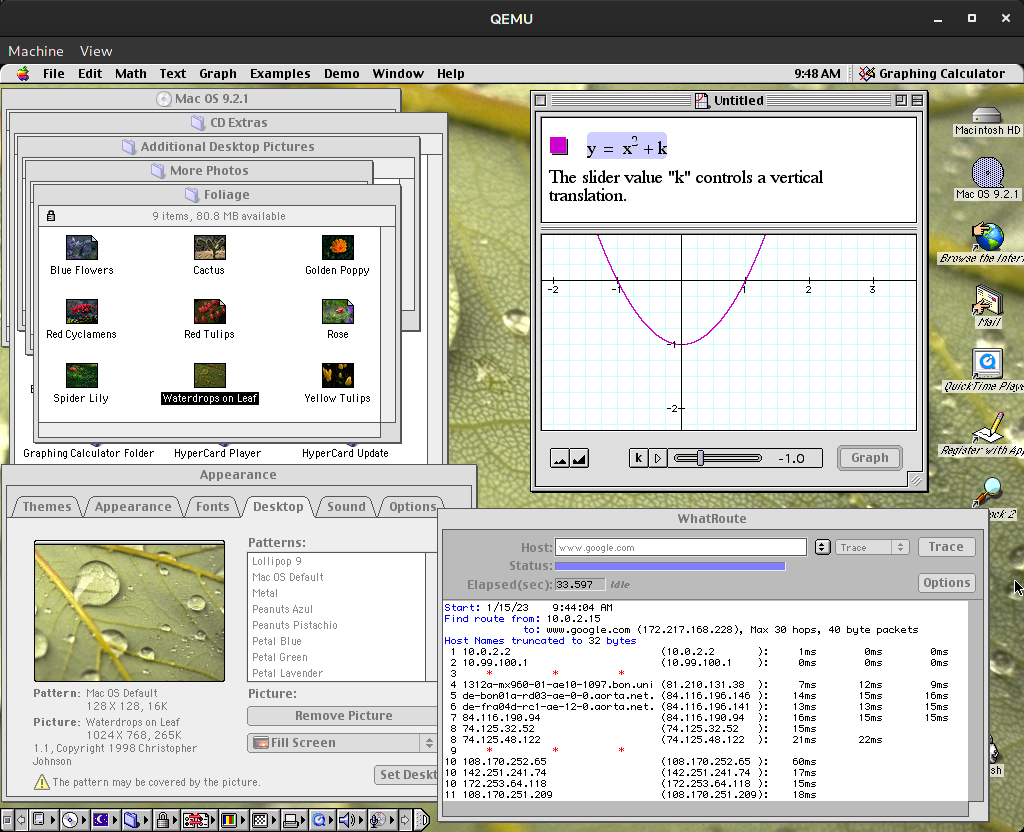1024x832 pixels.
Task: Select the Spider Lily picture icon
Action: pyautogui.click(x=82, y=376)
